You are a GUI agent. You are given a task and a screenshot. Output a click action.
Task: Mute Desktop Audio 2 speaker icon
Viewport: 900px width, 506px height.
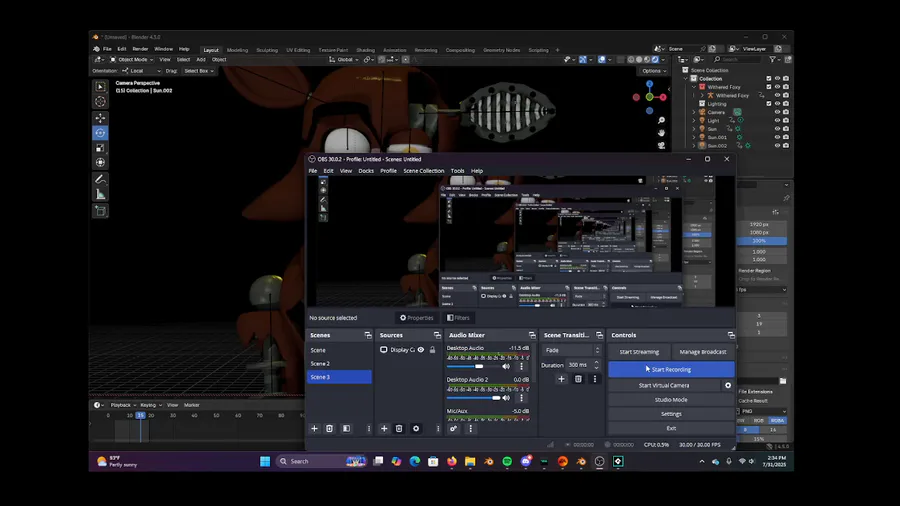506,398
